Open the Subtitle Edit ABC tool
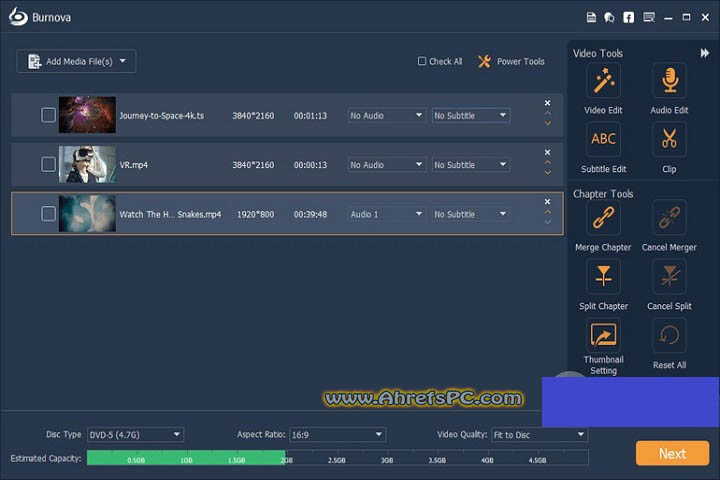 (603, 139)
